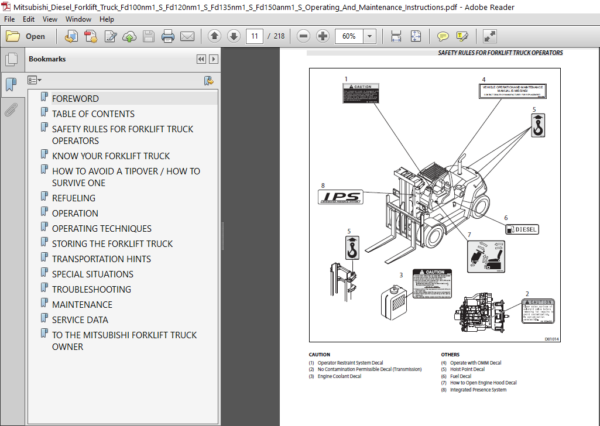The height and width of the screenshot is (426, 600).
Task: Open the TABLE OF CONTENTS bookmark
Action: (93, 114)
